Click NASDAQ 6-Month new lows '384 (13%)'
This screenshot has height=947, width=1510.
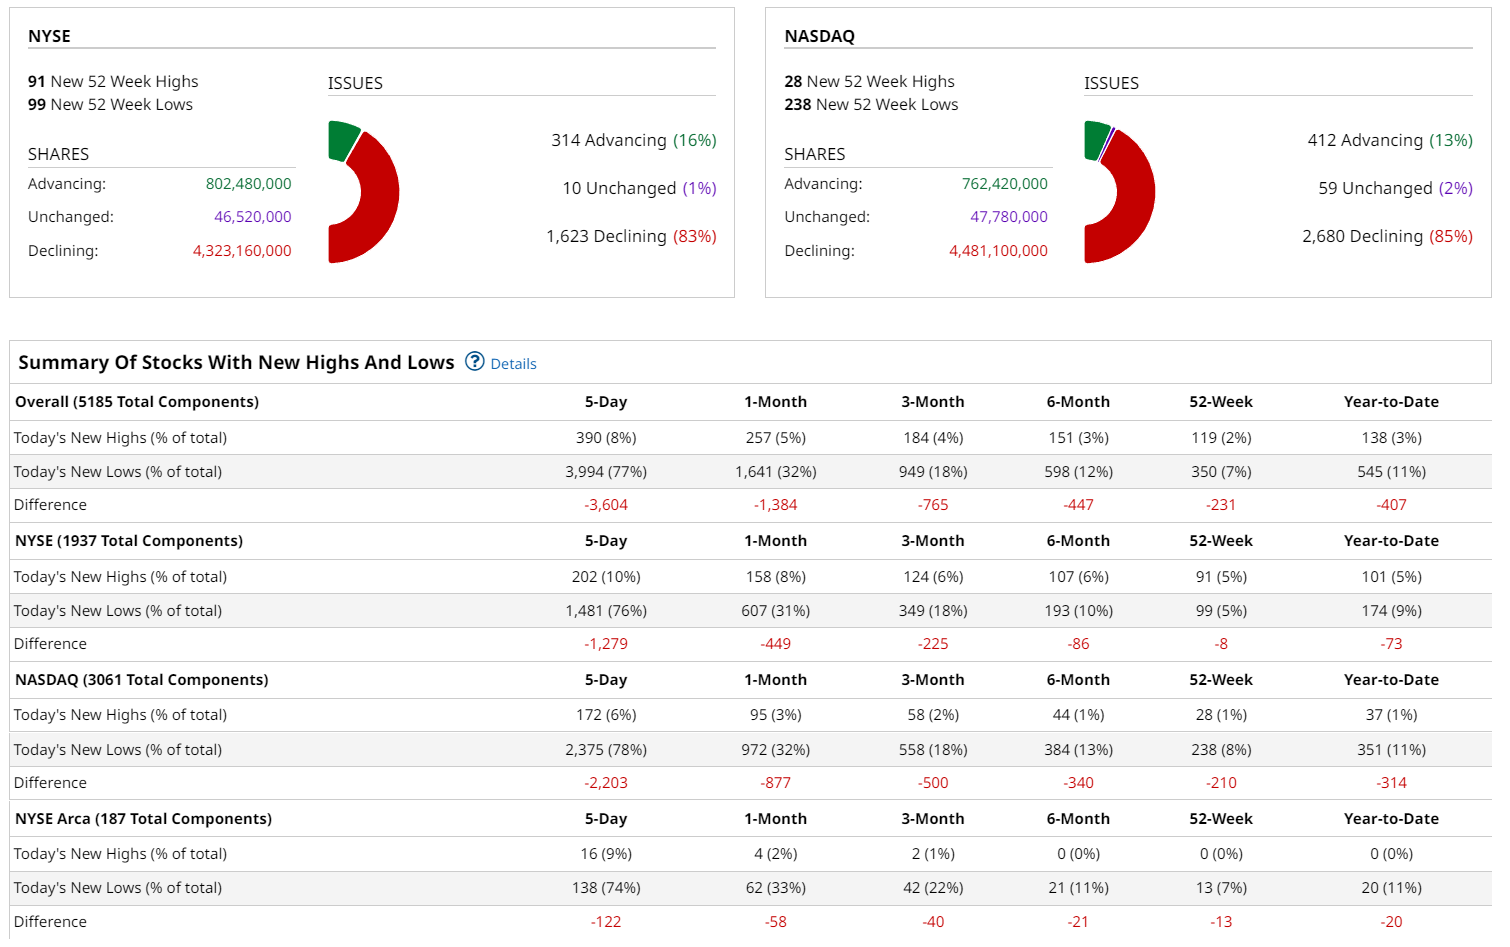click(1078, 750)
